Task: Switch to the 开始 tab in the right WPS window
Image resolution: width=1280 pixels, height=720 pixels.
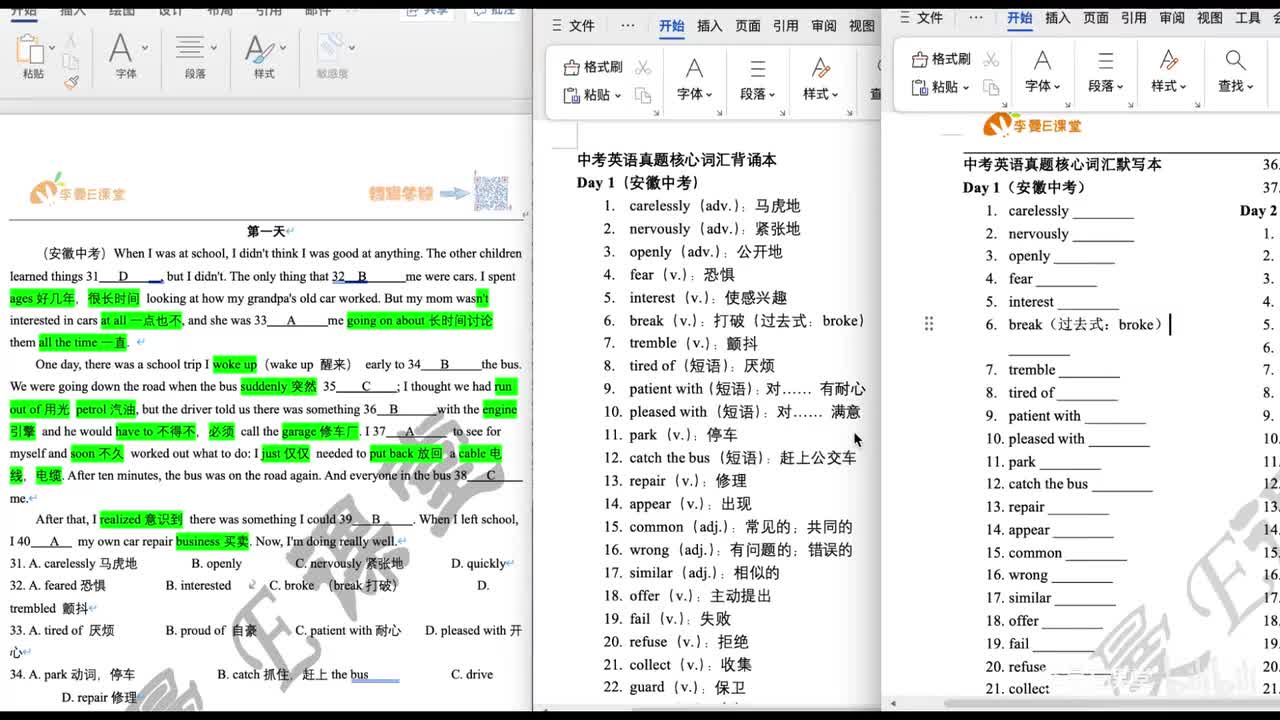Action: pos(1020,18)
